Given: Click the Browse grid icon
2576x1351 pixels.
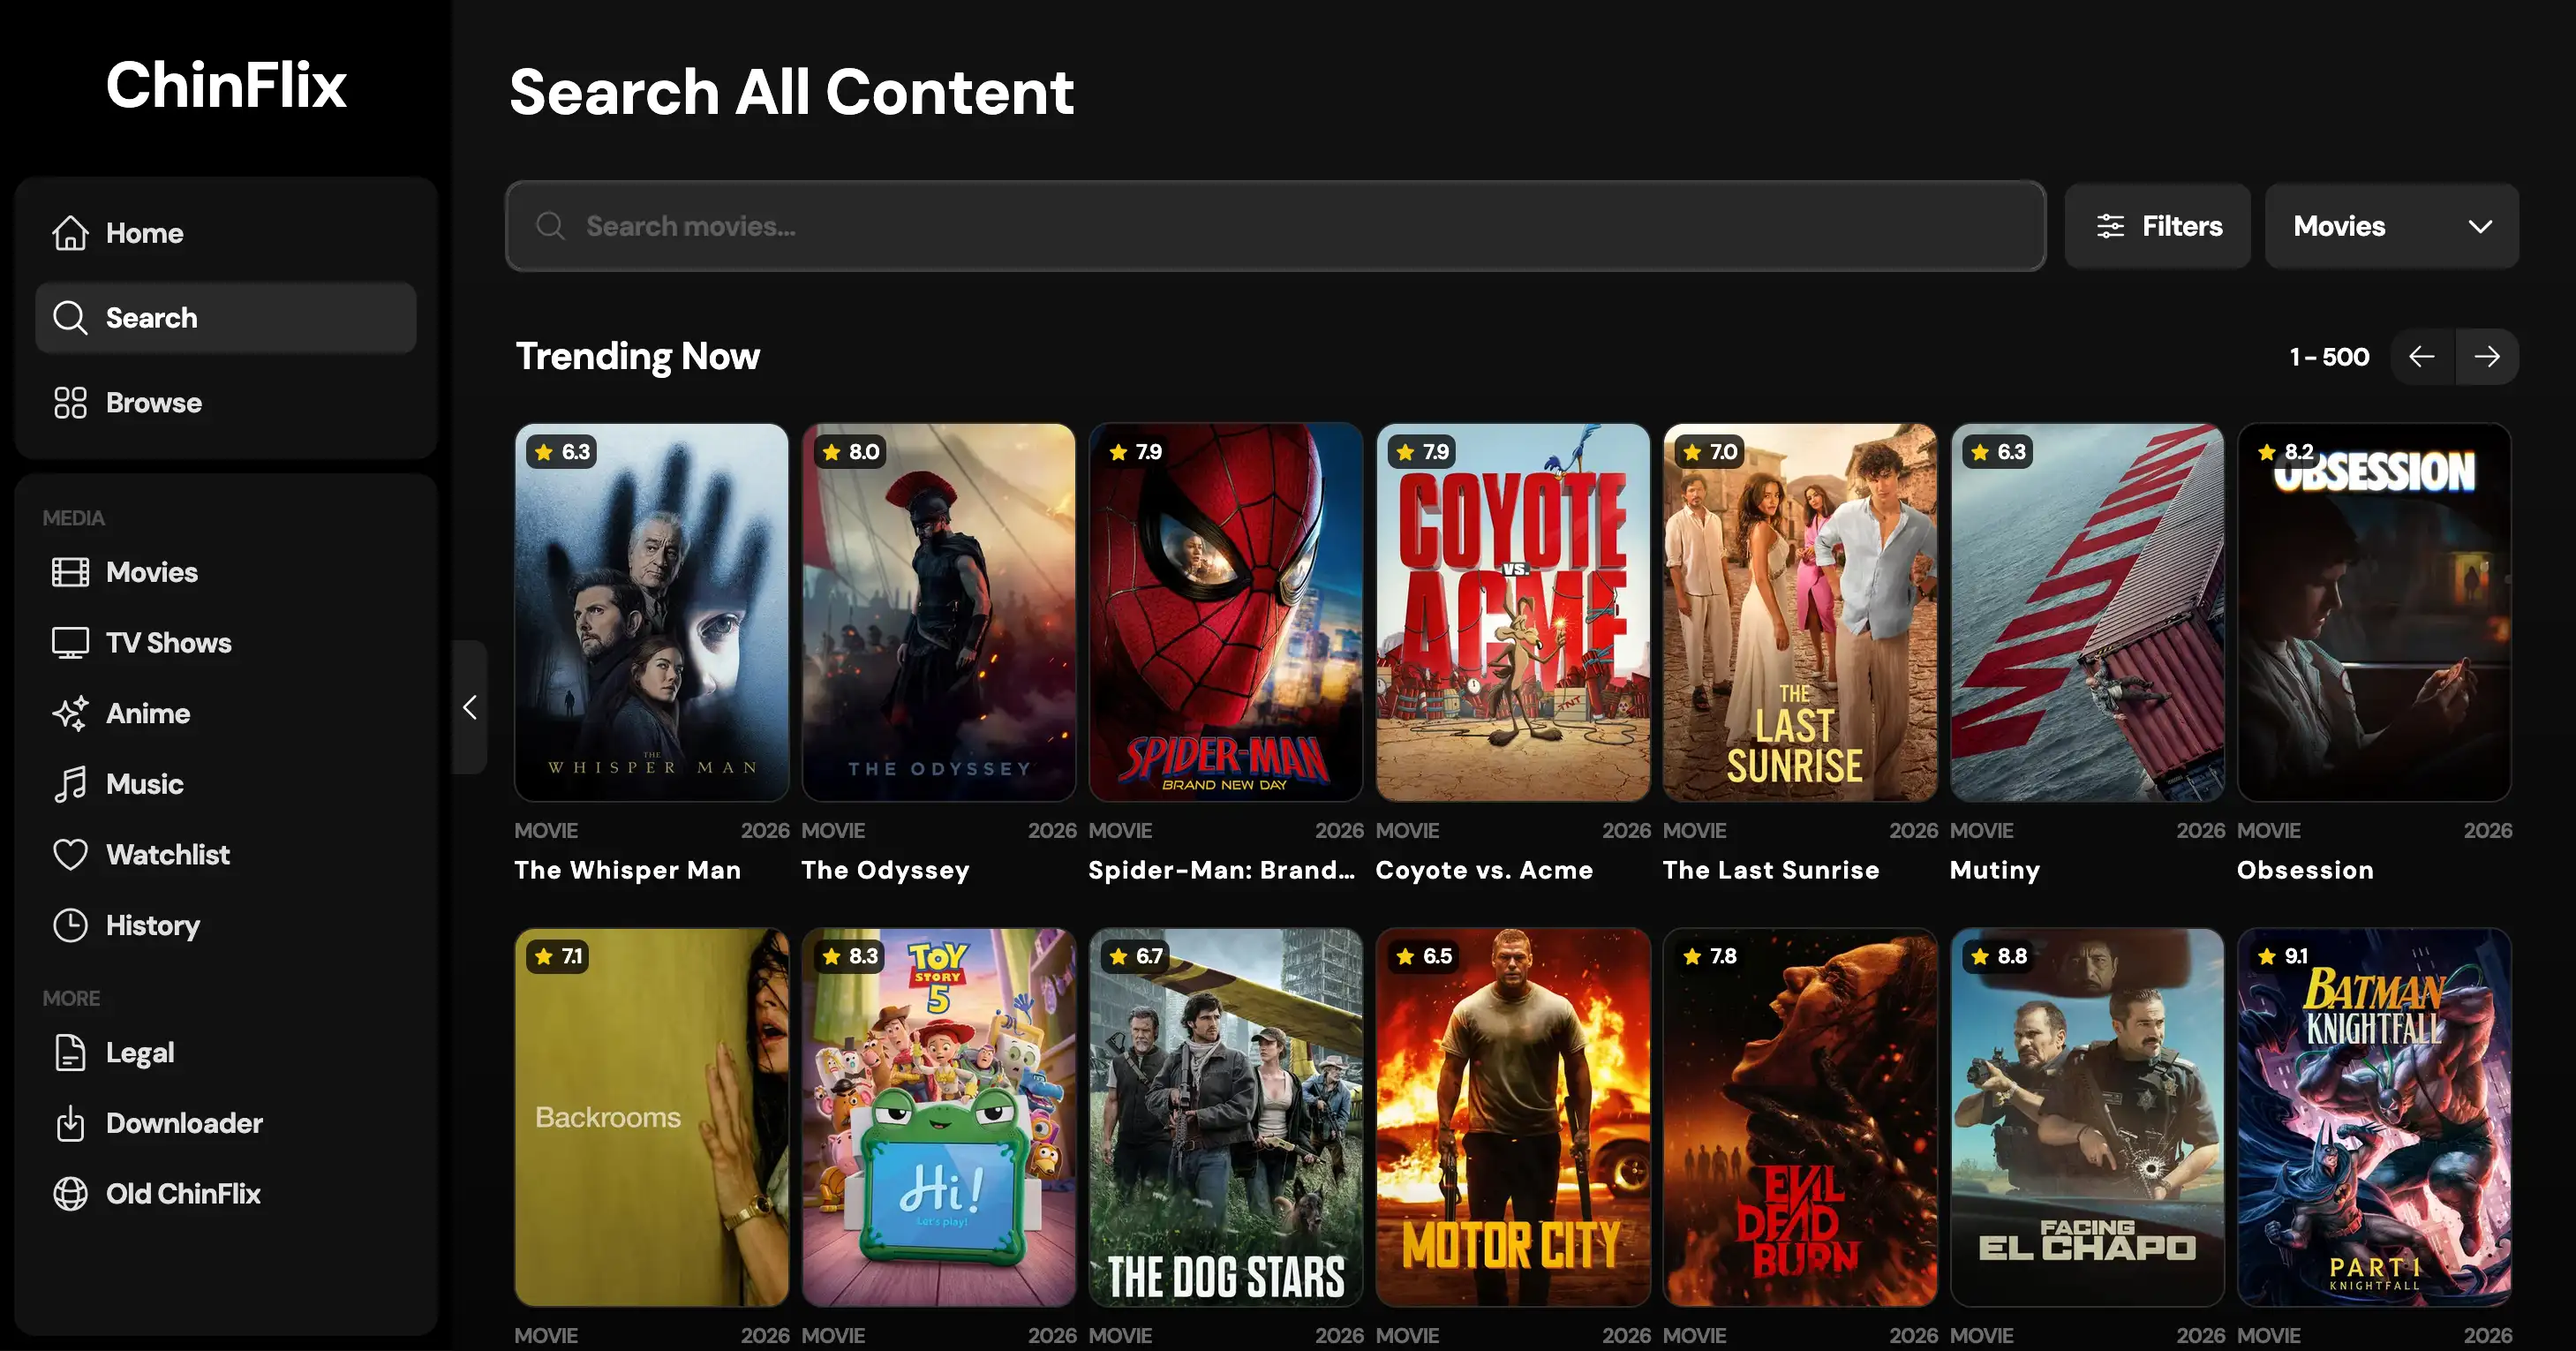Looking at the screenshot, I should click(x=70, y=403).
